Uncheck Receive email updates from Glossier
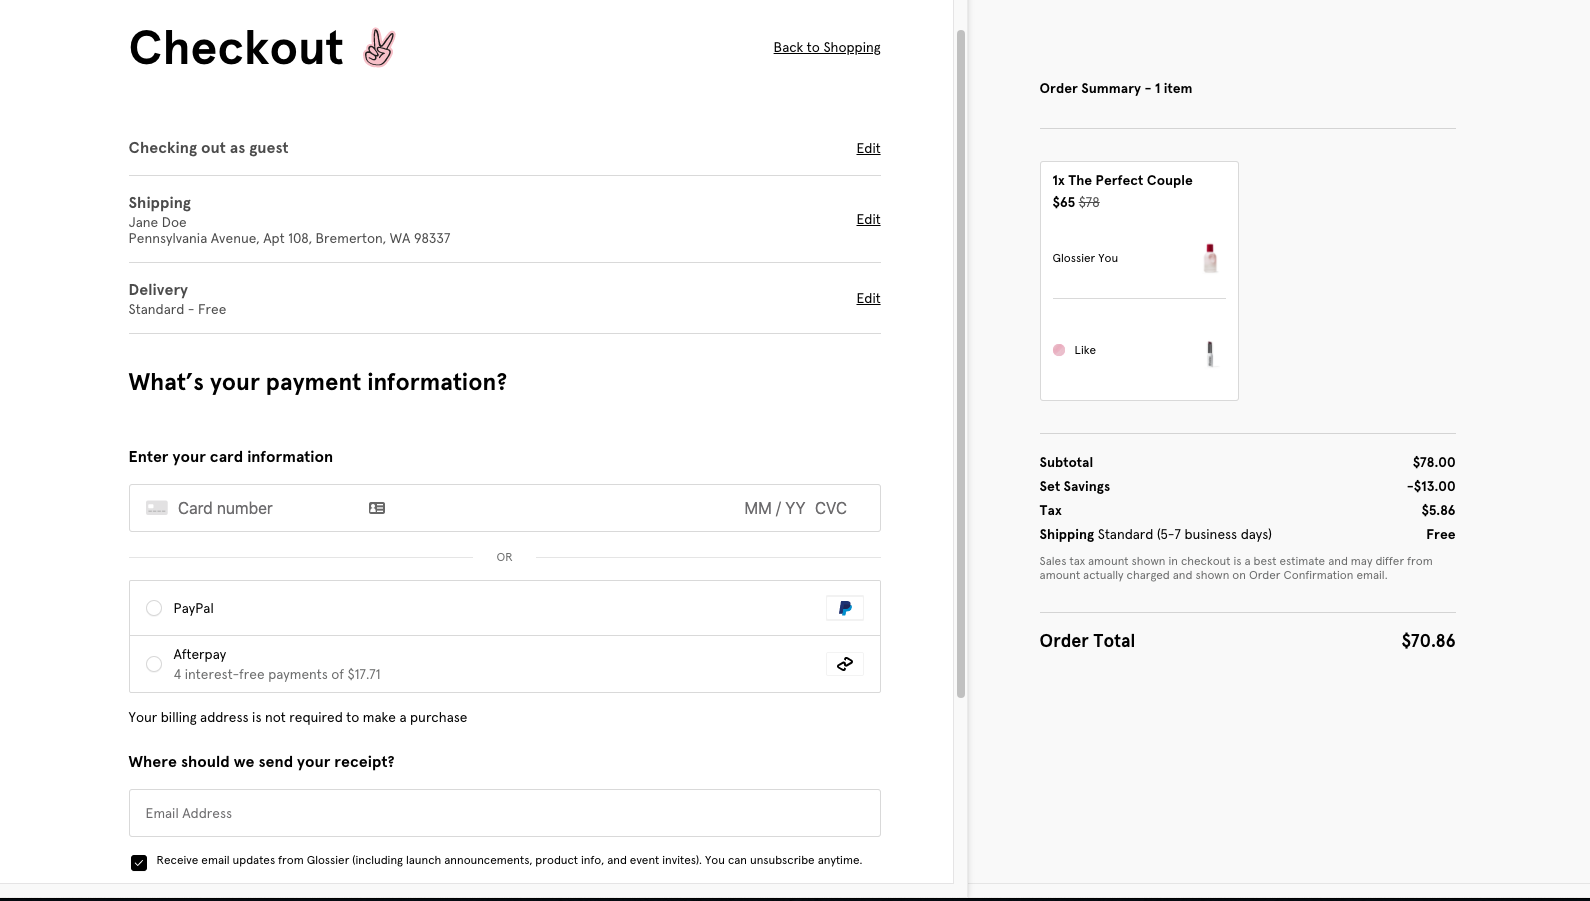Image resolution: width=1590 pixels, height=901 pixels. (139, 863)
